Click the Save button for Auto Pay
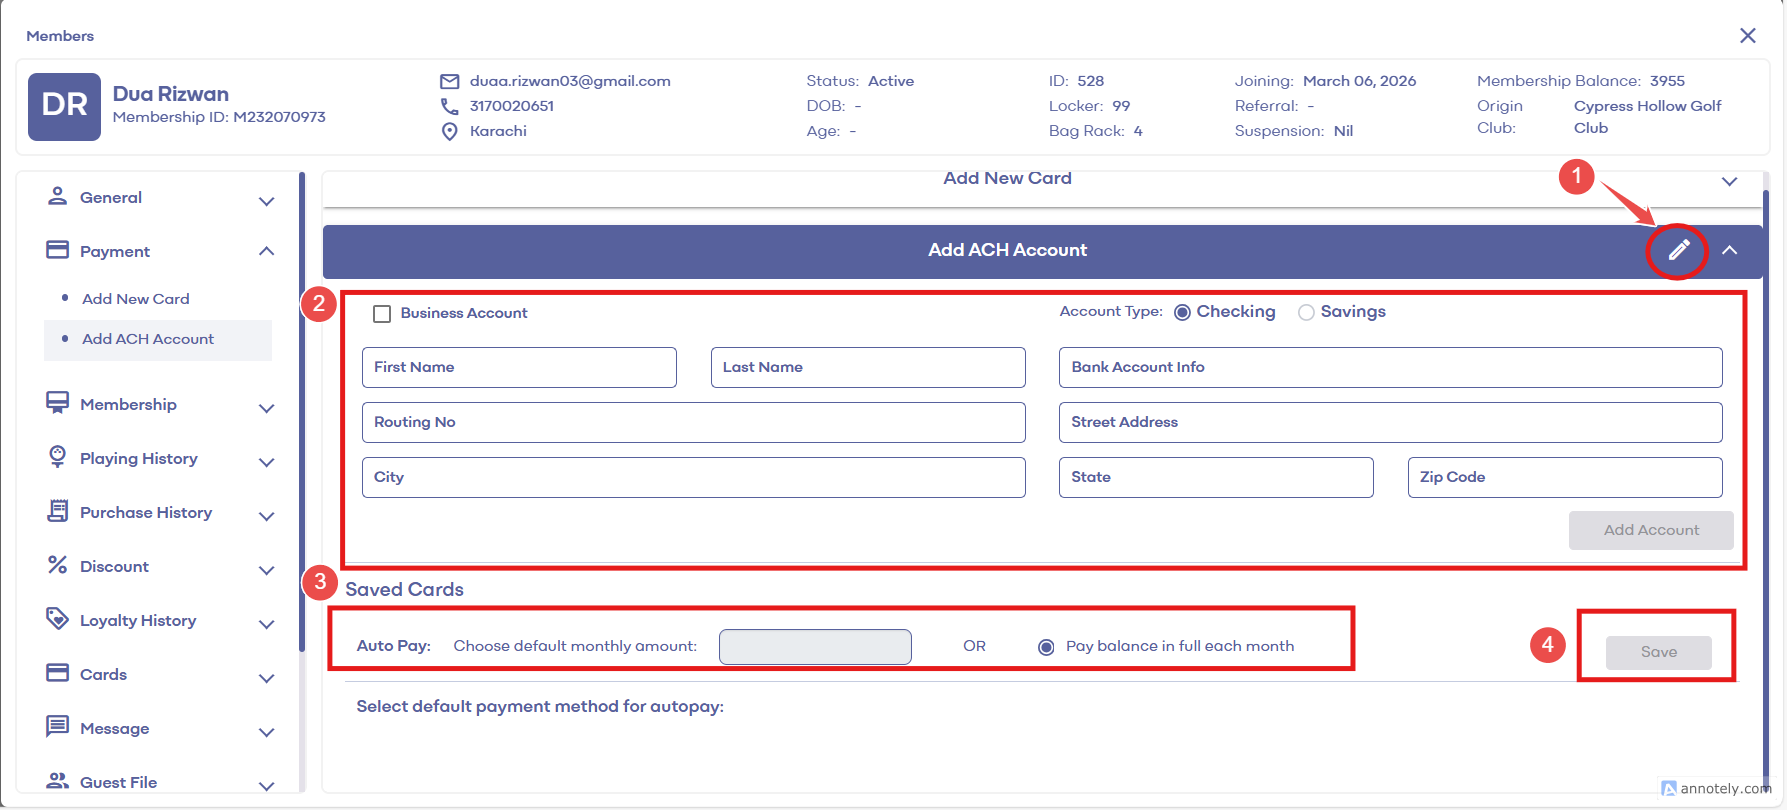This screenshot has height=810, width=1787. click(x=1658, y=652)
